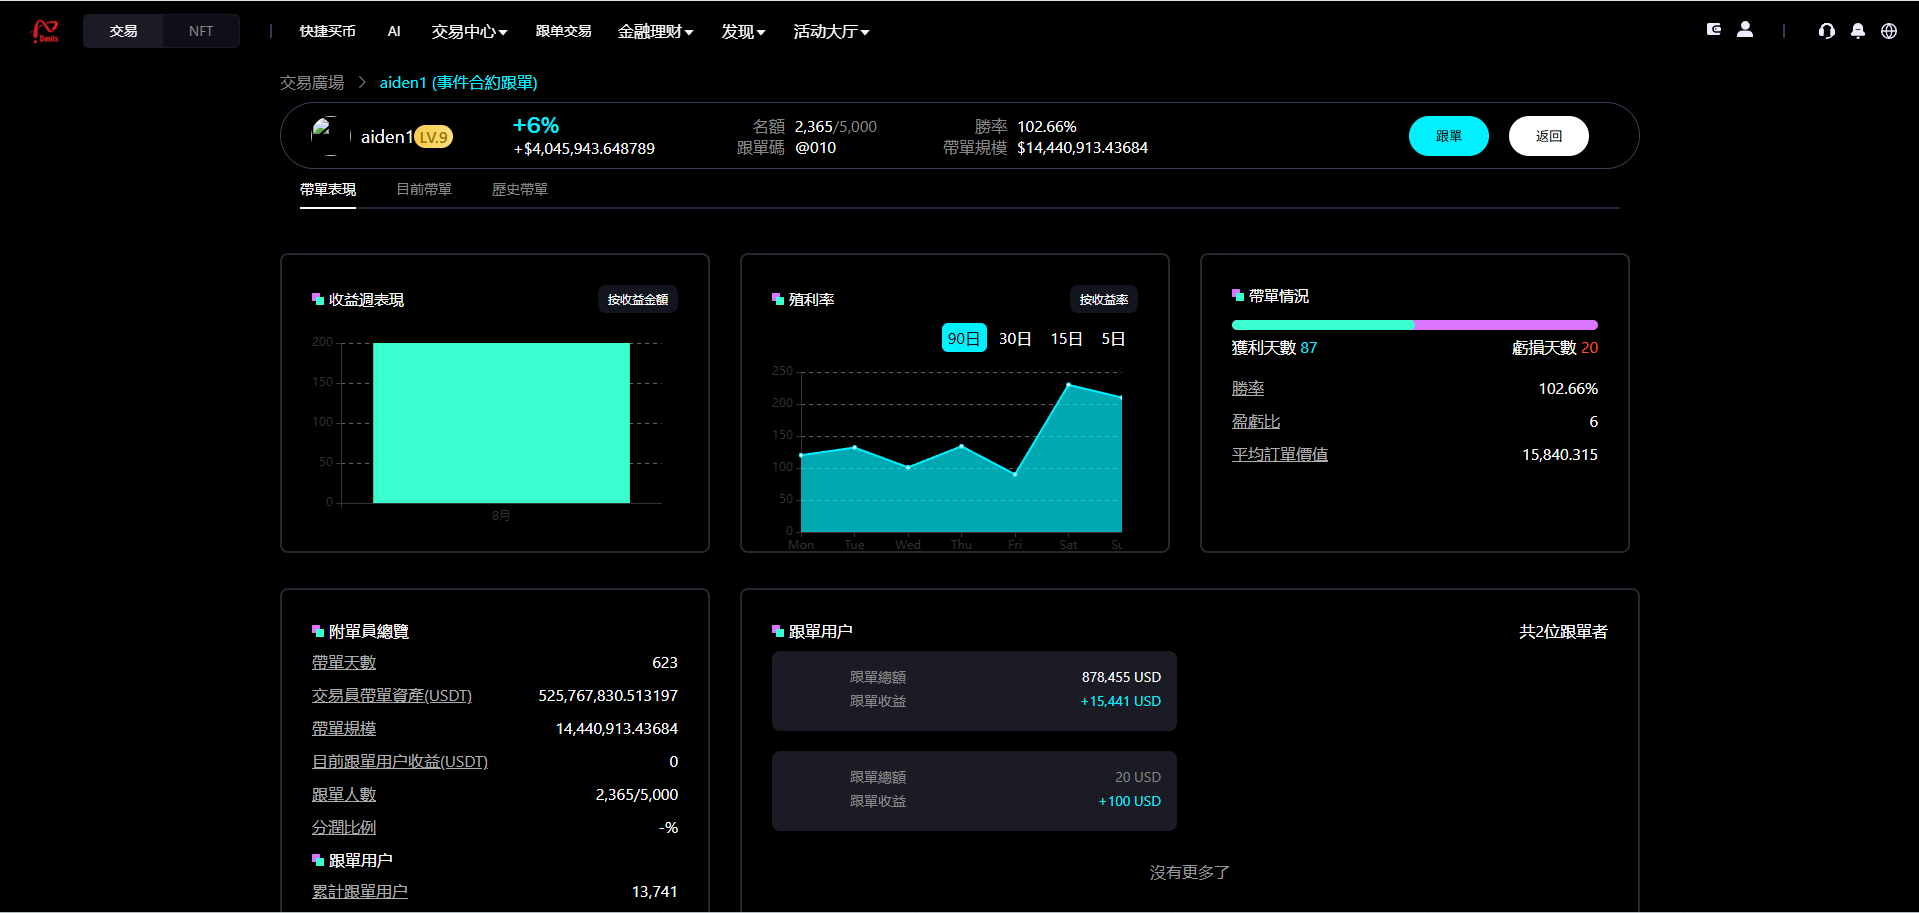Viewport: 1919px width, 913px height.
Task: Click the headset customer support icon
Action: click(1826, 31)
